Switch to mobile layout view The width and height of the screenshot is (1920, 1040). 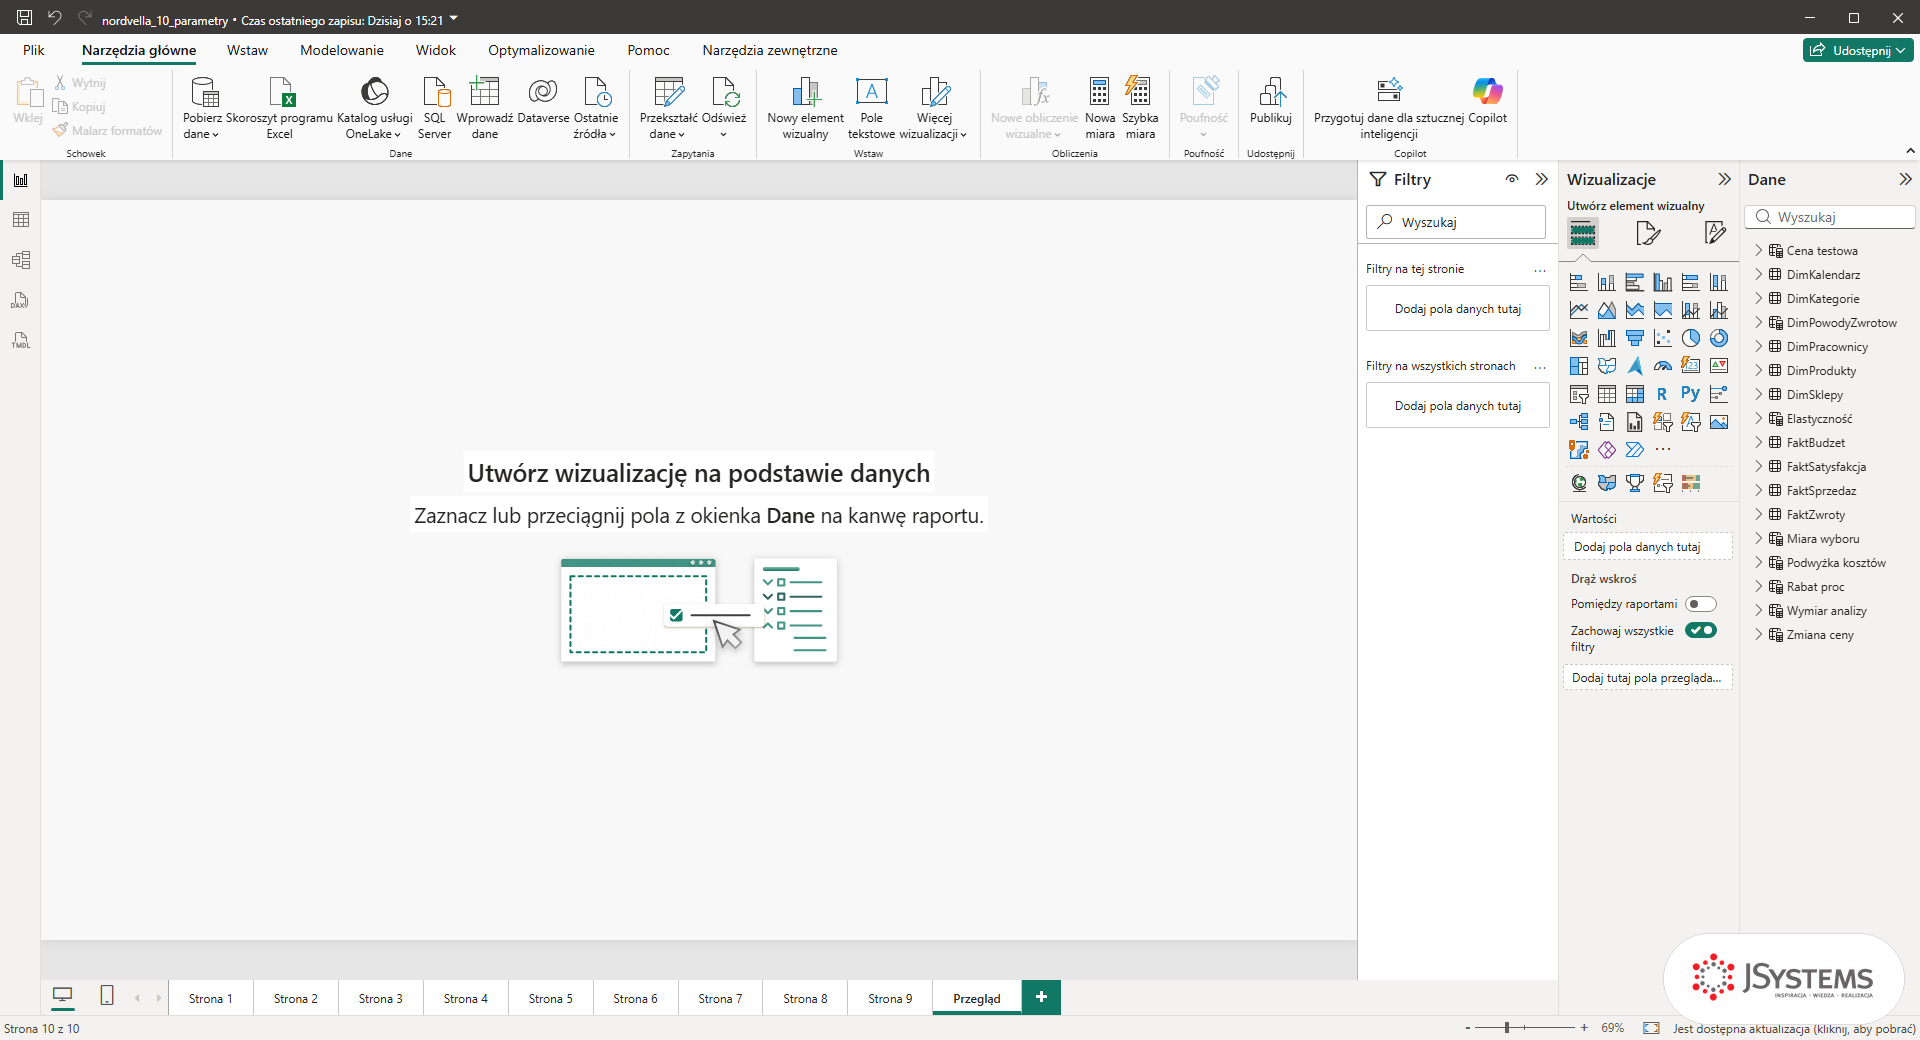pos(107,995)
